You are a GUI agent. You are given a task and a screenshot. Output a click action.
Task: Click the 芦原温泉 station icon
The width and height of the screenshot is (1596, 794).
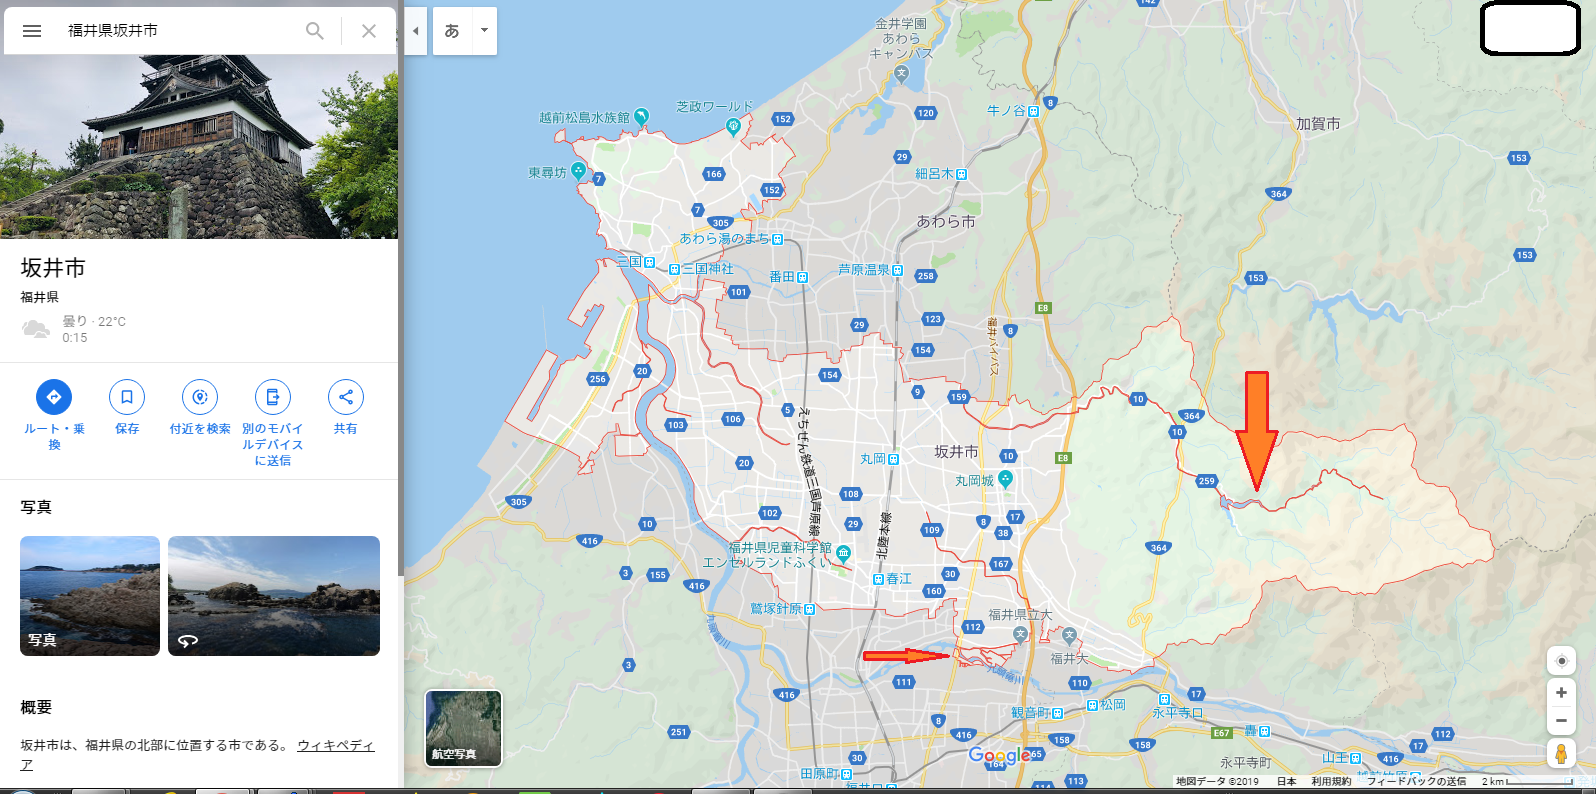(897, 270)
